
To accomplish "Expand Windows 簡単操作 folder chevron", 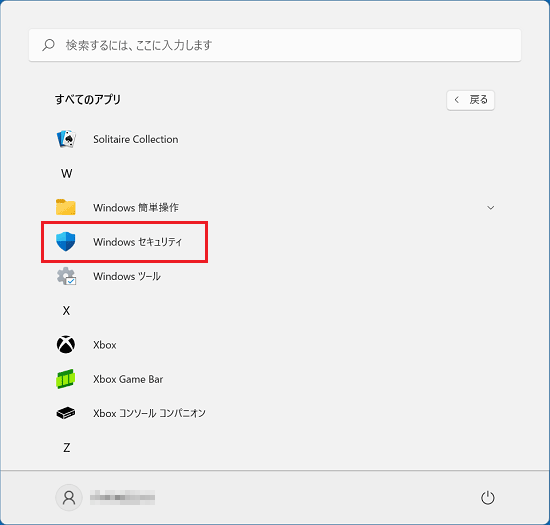I will [x=491, y=208].
